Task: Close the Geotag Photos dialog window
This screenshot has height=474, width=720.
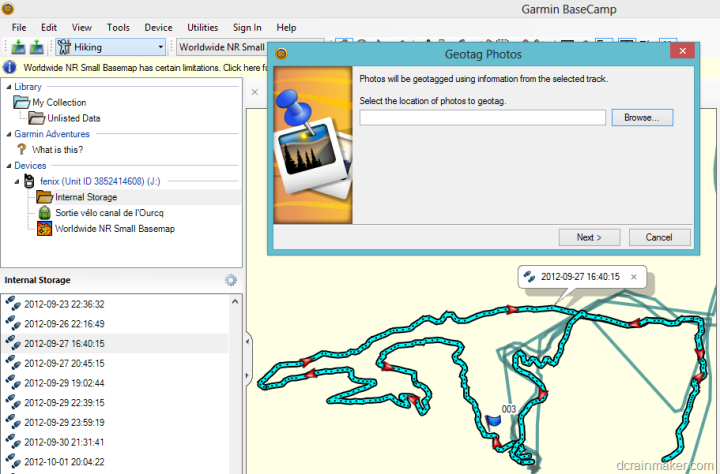Action: [x=682, y=51]
